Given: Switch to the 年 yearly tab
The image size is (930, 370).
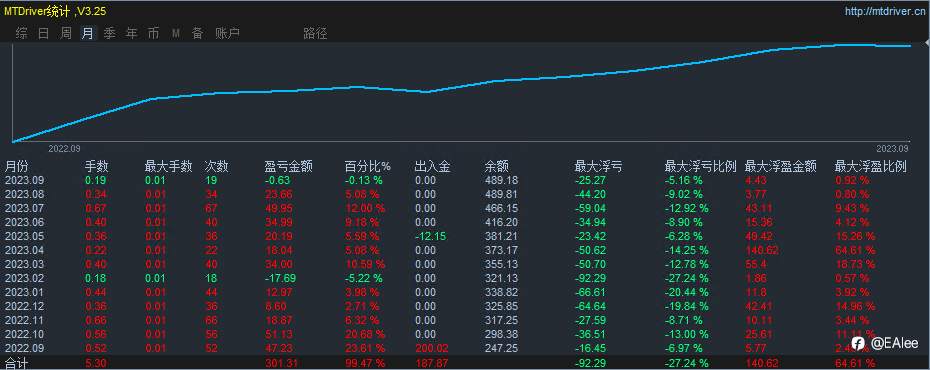Looking at the screenshot, I should [132, 33].
